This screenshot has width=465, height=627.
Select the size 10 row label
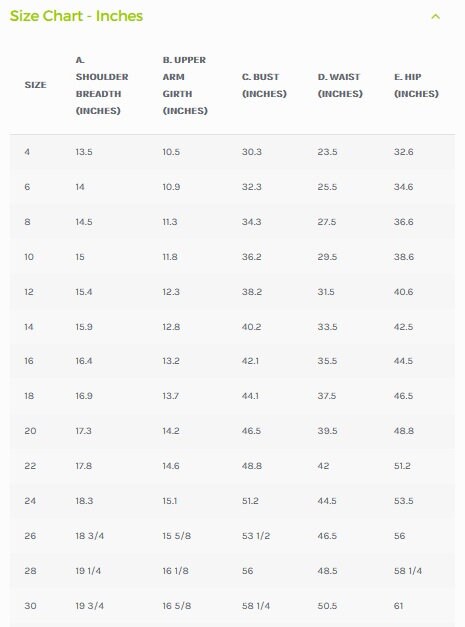[29, 257]
